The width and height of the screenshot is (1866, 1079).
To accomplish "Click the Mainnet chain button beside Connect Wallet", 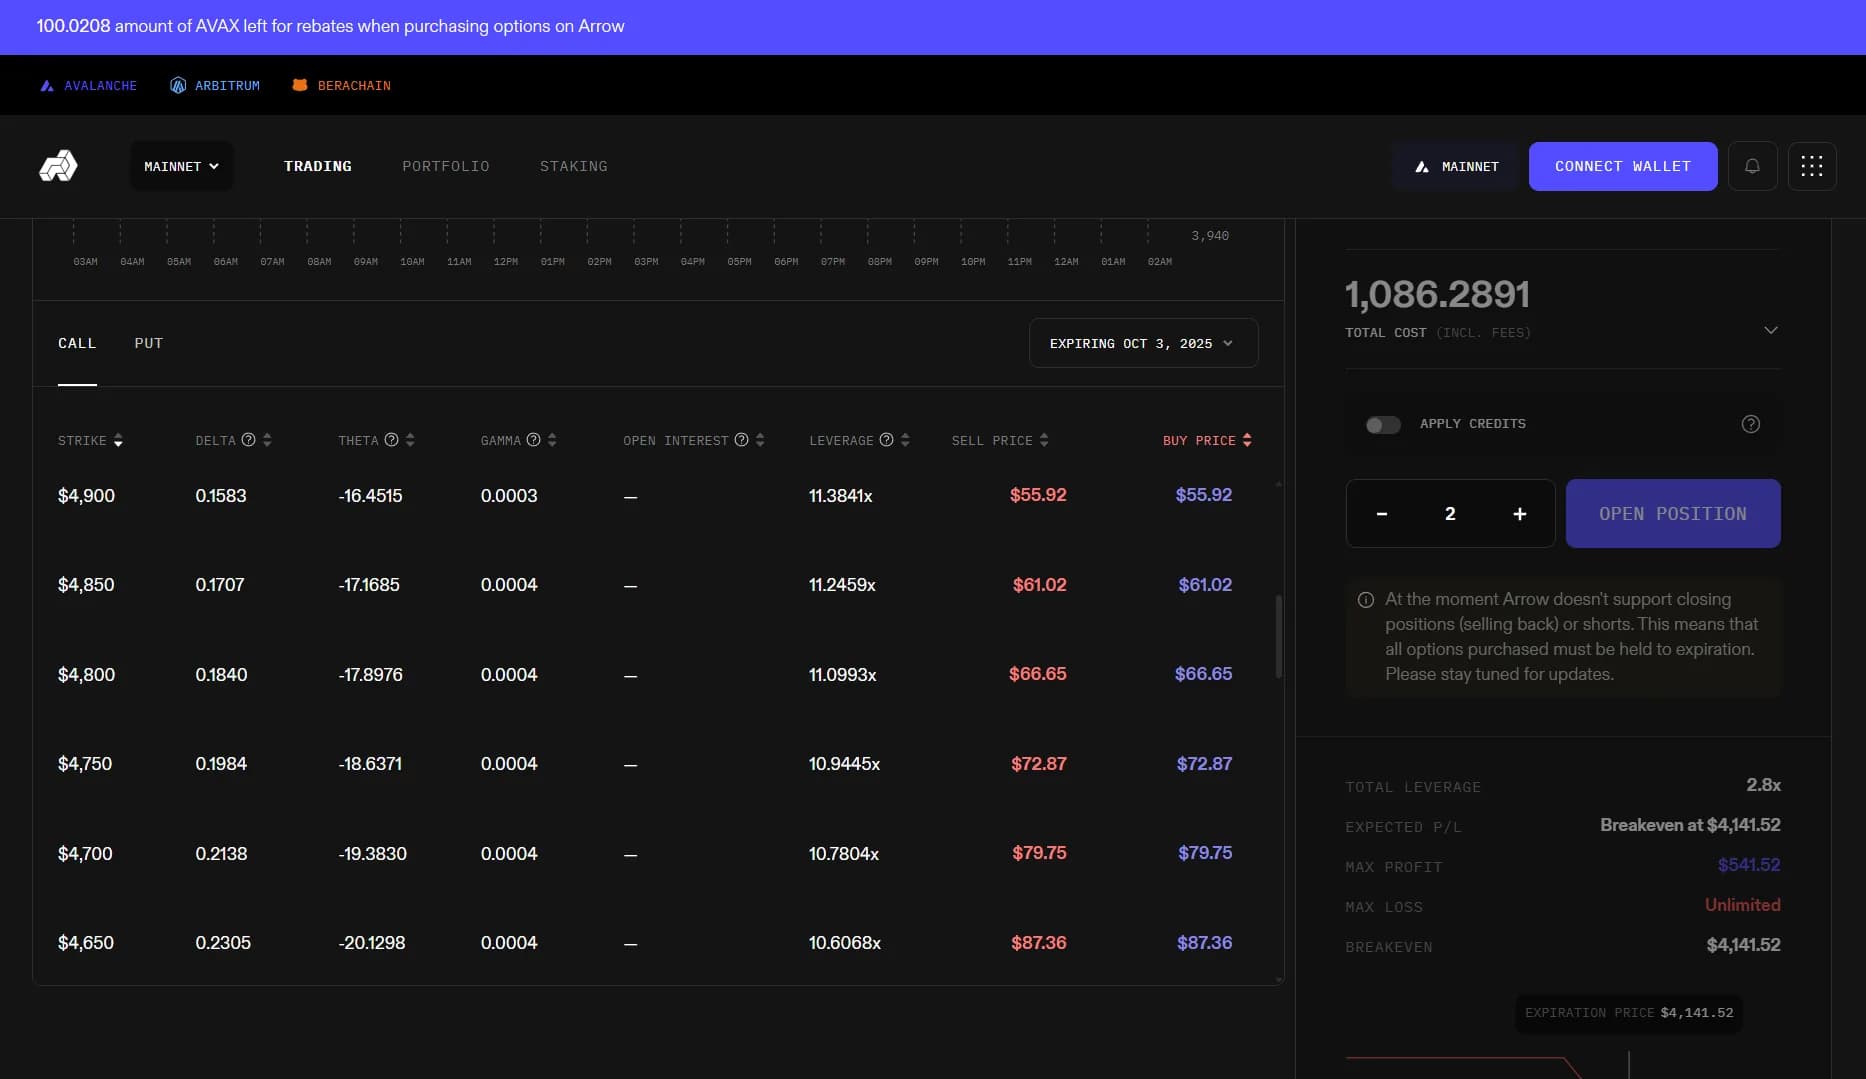I will point(1456,166).
